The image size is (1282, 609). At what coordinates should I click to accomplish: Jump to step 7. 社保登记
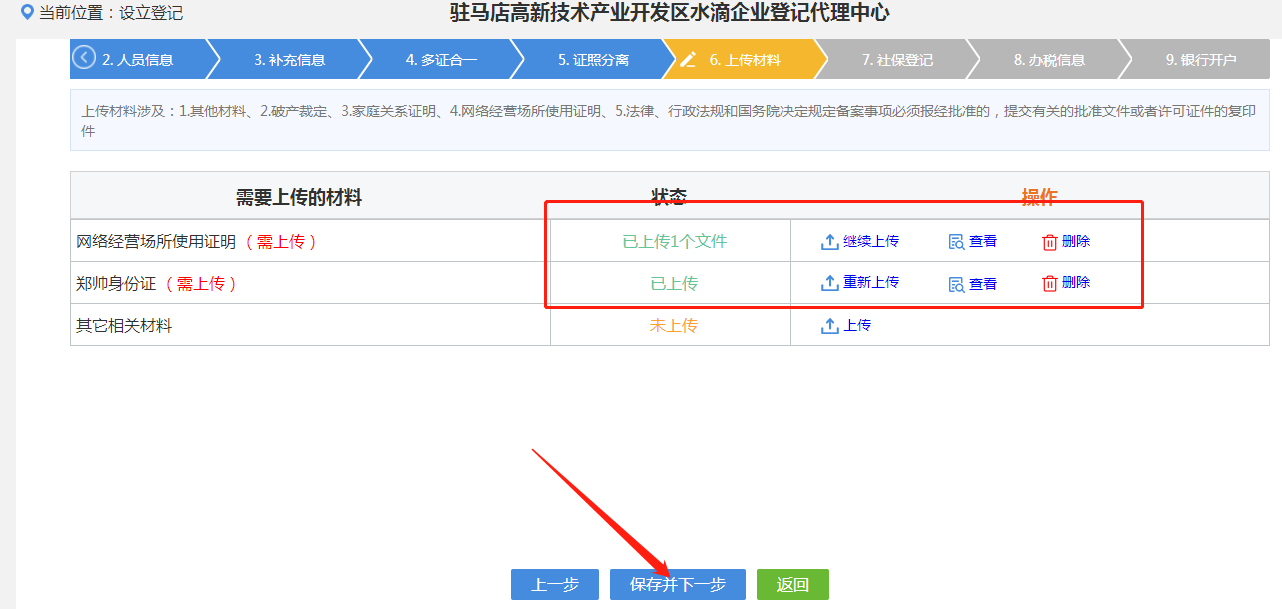[897, 59]
